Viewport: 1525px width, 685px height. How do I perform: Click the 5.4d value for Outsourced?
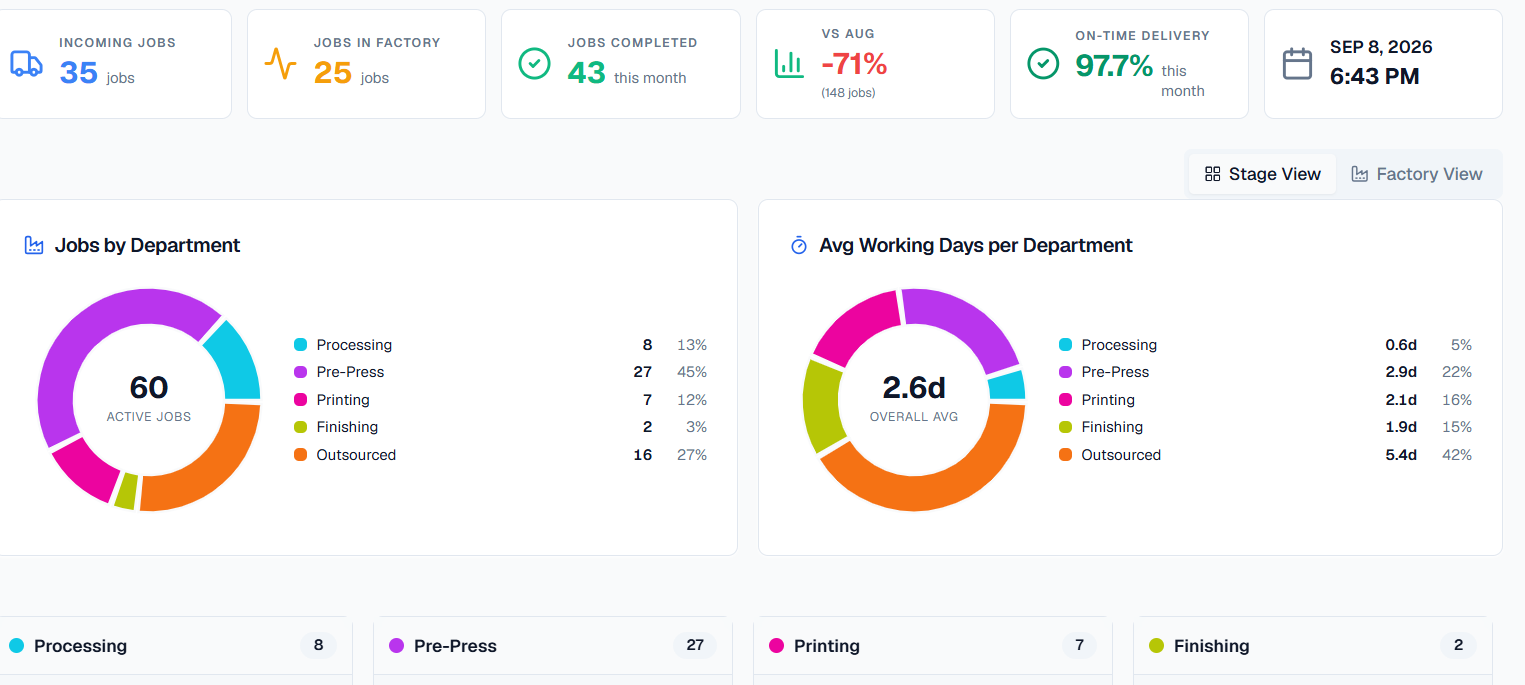click(1401, 455)
